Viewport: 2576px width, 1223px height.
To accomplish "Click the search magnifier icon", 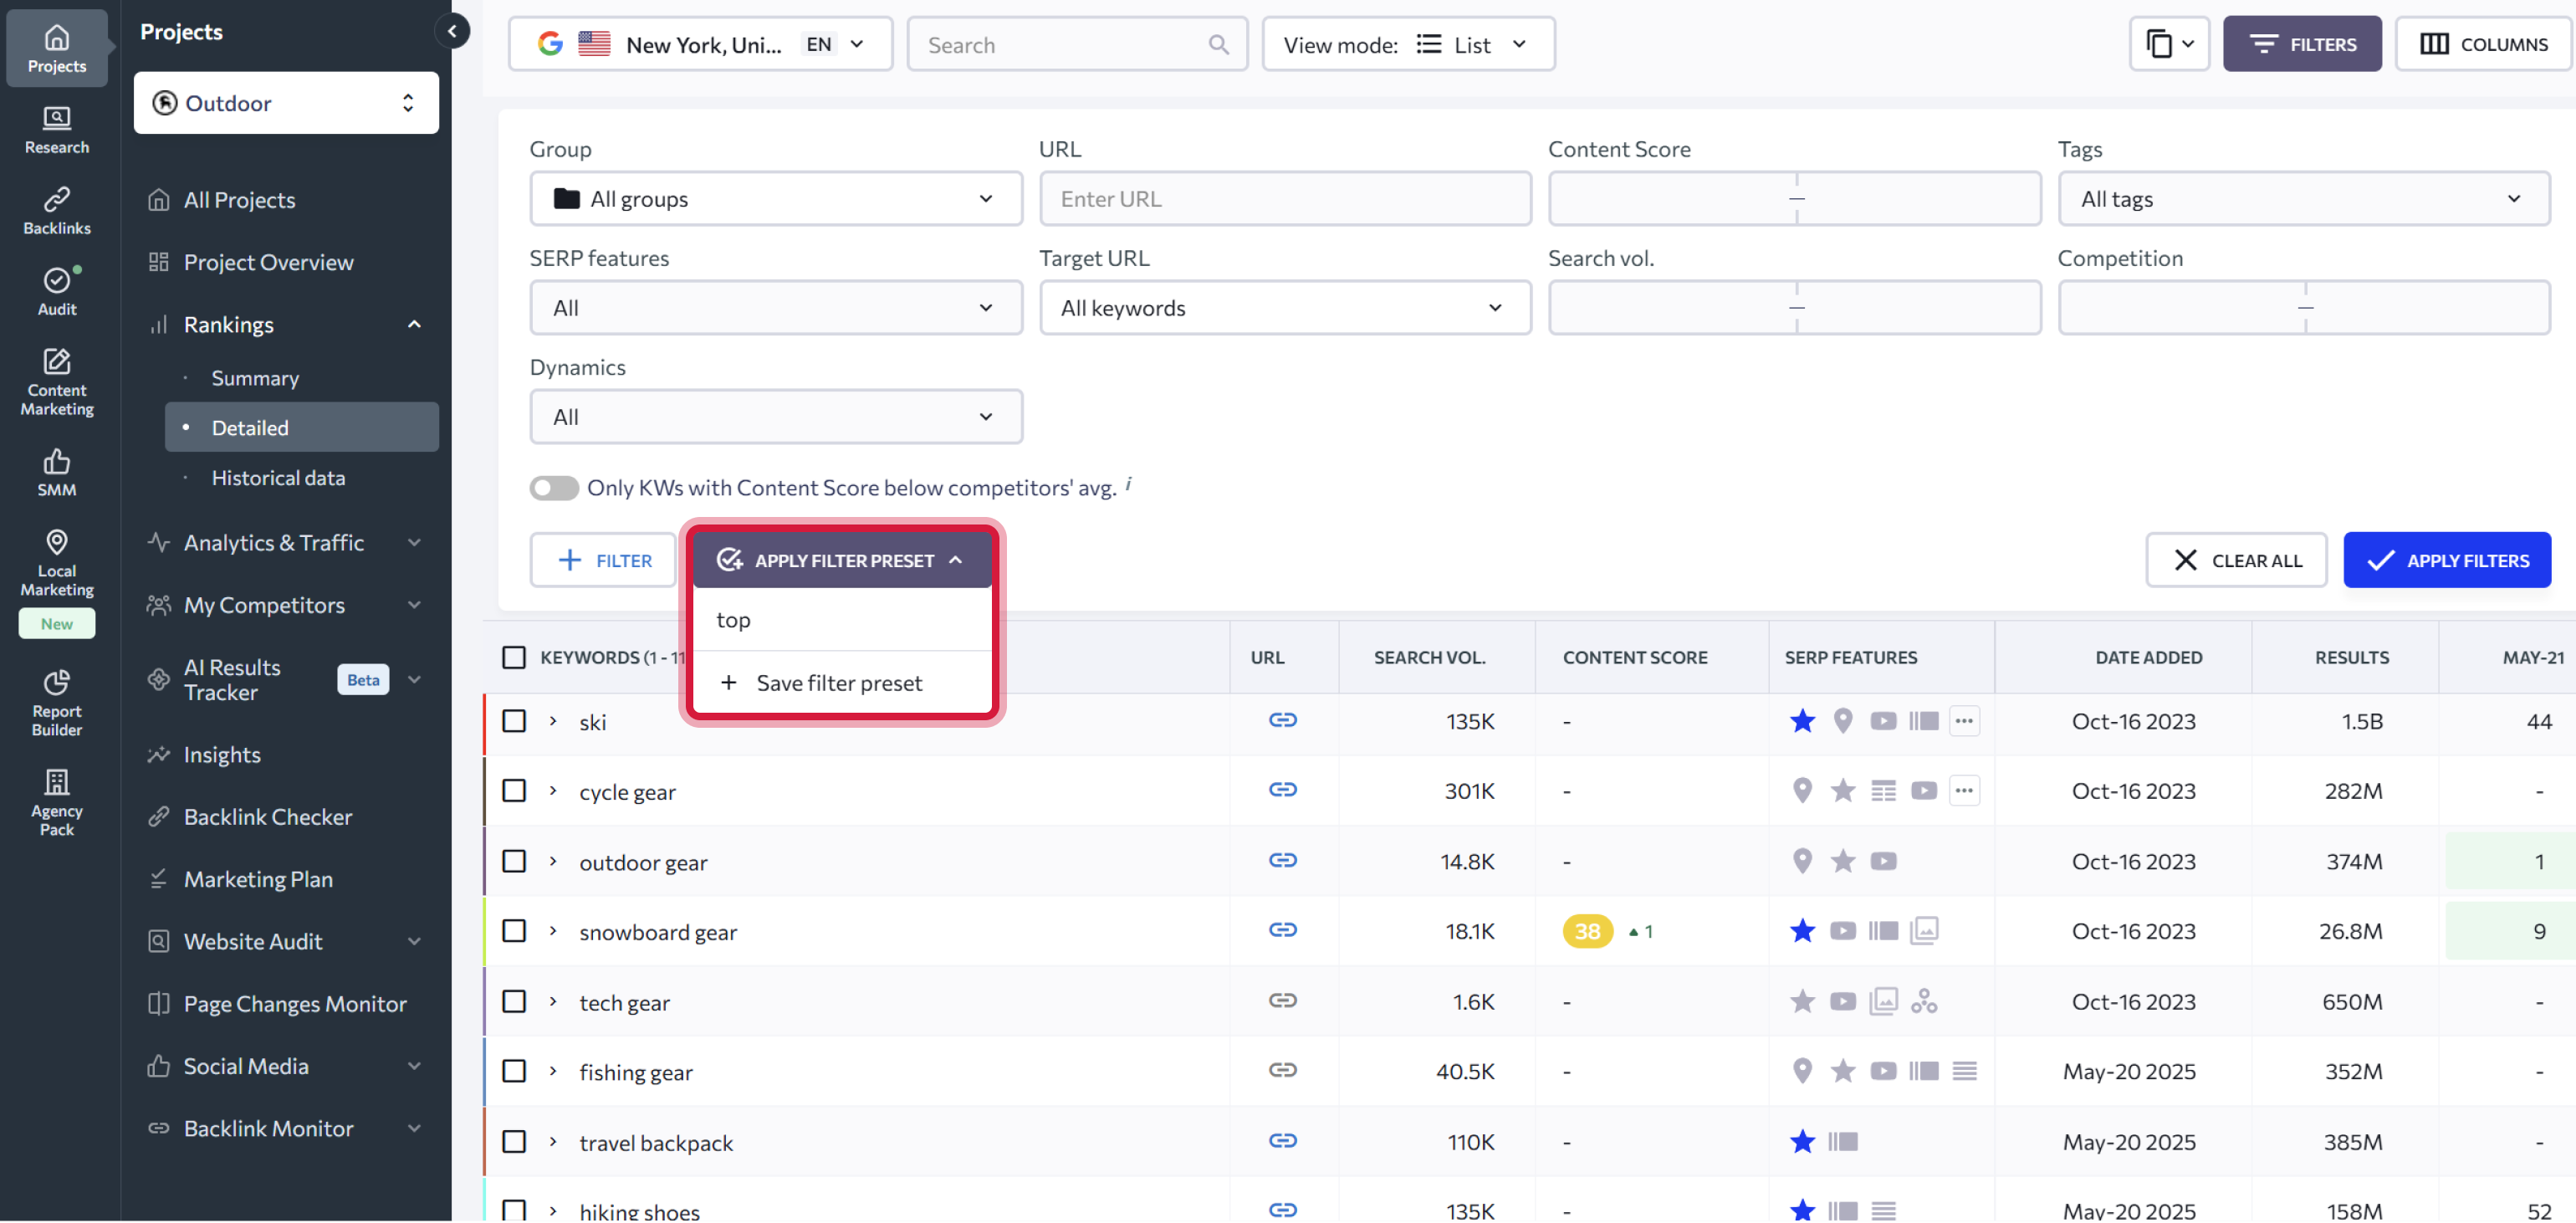I will (x=1218, y=45).
